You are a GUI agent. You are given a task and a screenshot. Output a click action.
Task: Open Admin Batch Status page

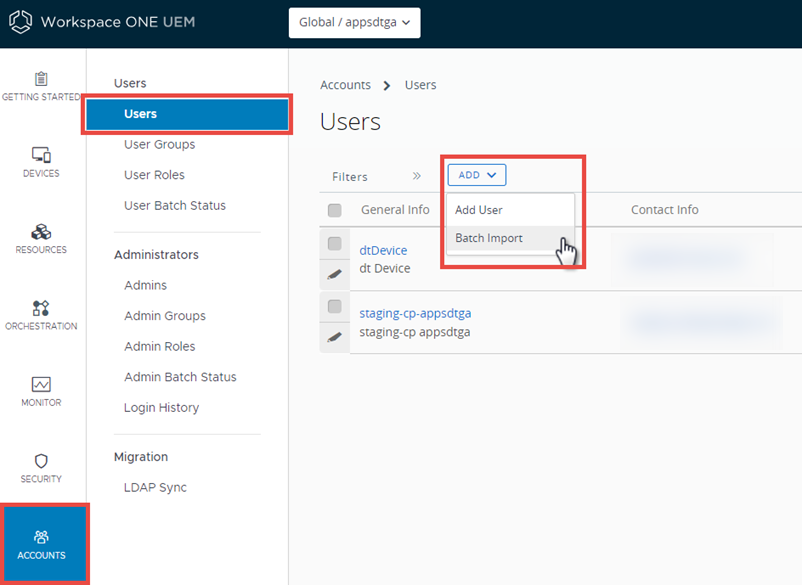pos(181,377)
